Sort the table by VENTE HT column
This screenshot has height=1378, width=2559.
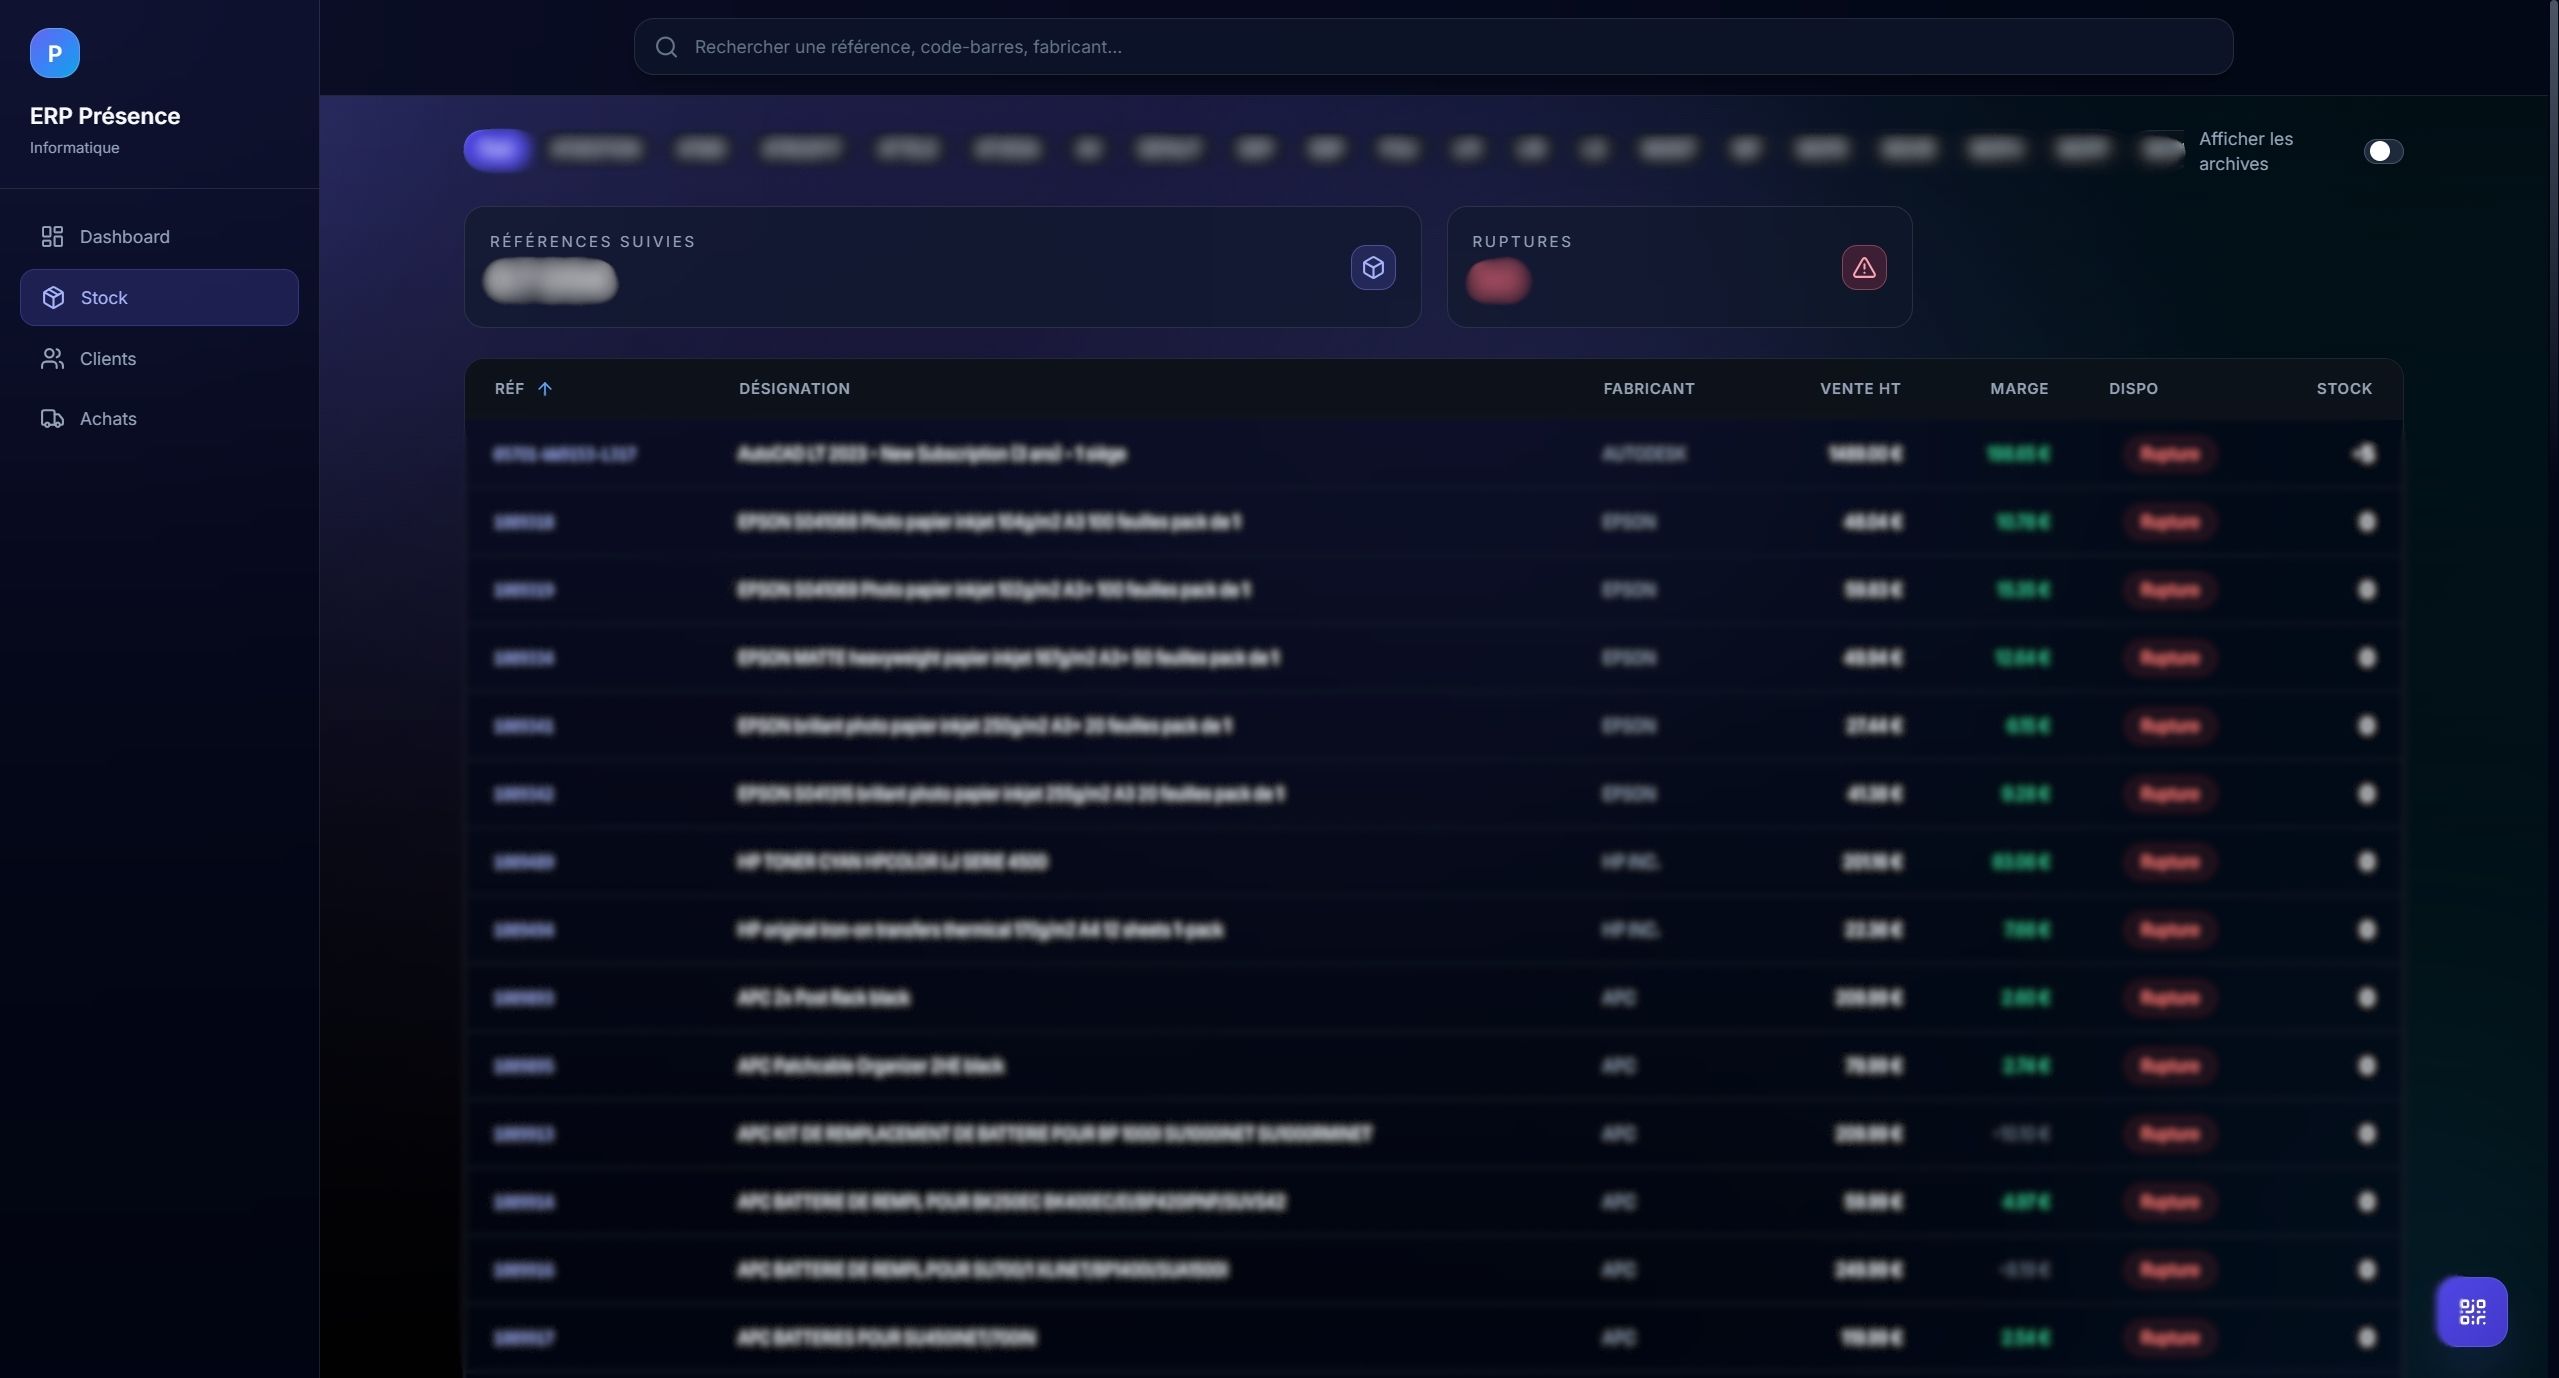point(1860,389)
